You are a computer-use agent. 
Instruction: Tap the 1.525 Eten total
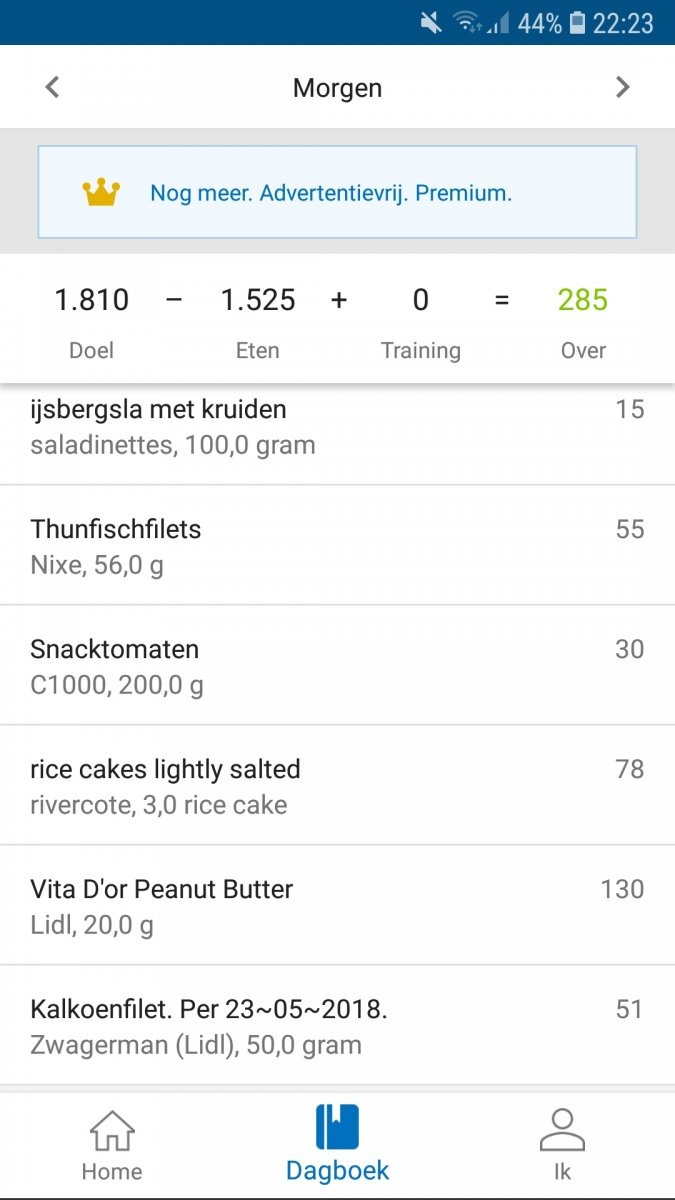257,300
